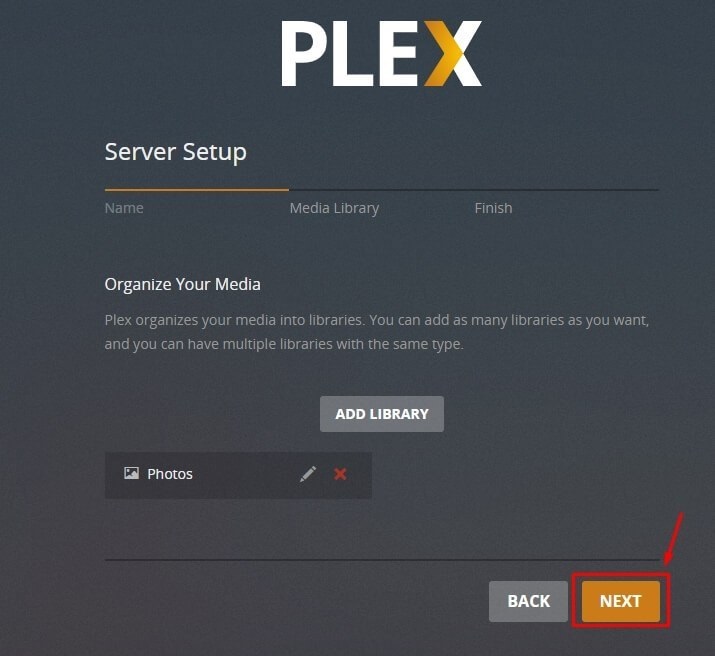Image resolution: width=715 pixels, height=656 pixels.
Task: Edit the Photos library with pencil icon
Action: pyautogui.click(x=308, y=474)
